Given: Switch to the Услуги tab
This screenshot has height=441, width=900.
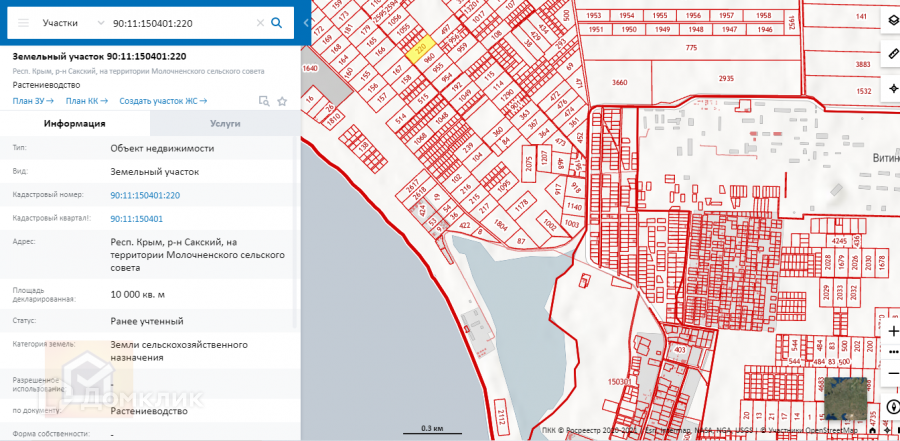Looking at the screenshot, I should click(x=225, y=124).
